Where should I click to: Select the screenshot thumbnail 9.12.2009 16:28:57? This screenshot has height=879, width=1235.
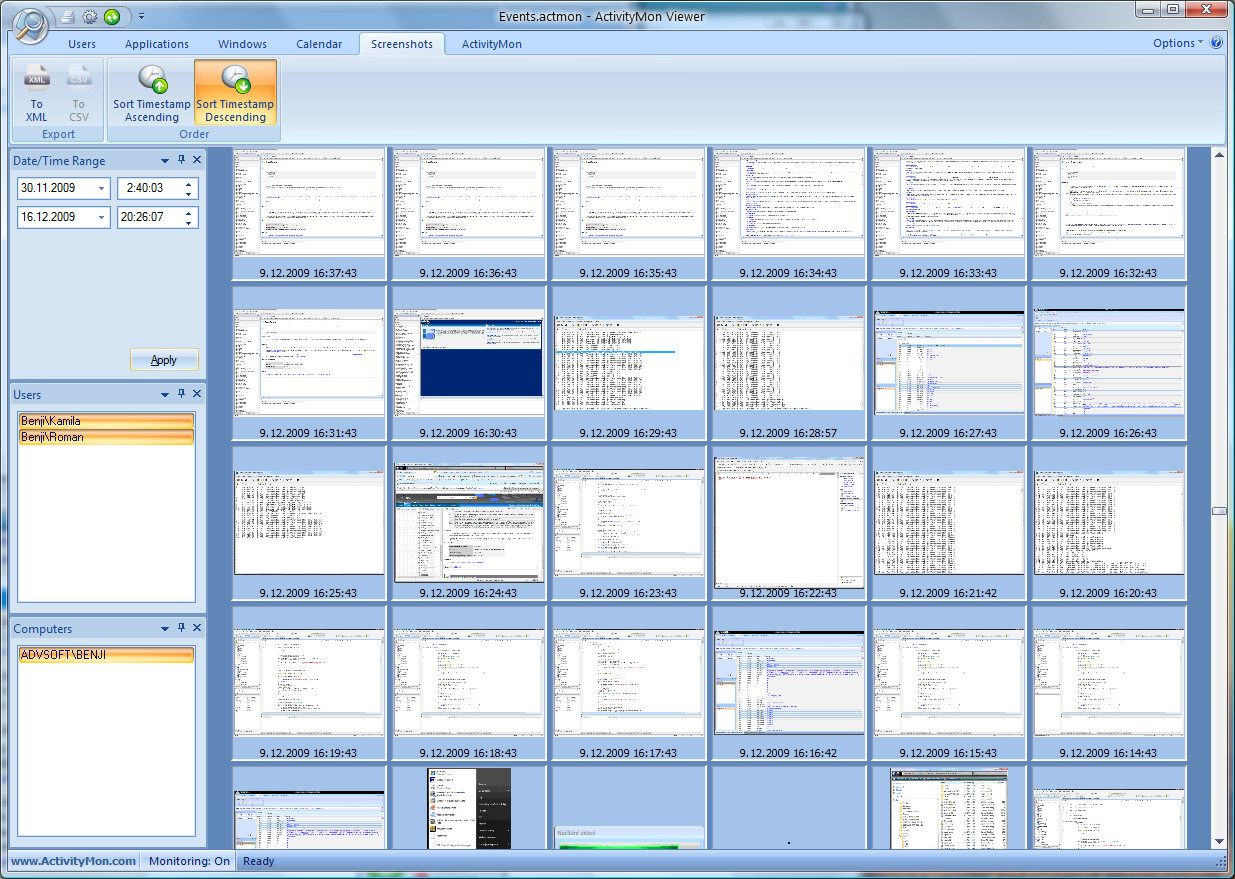pos(788,363)
